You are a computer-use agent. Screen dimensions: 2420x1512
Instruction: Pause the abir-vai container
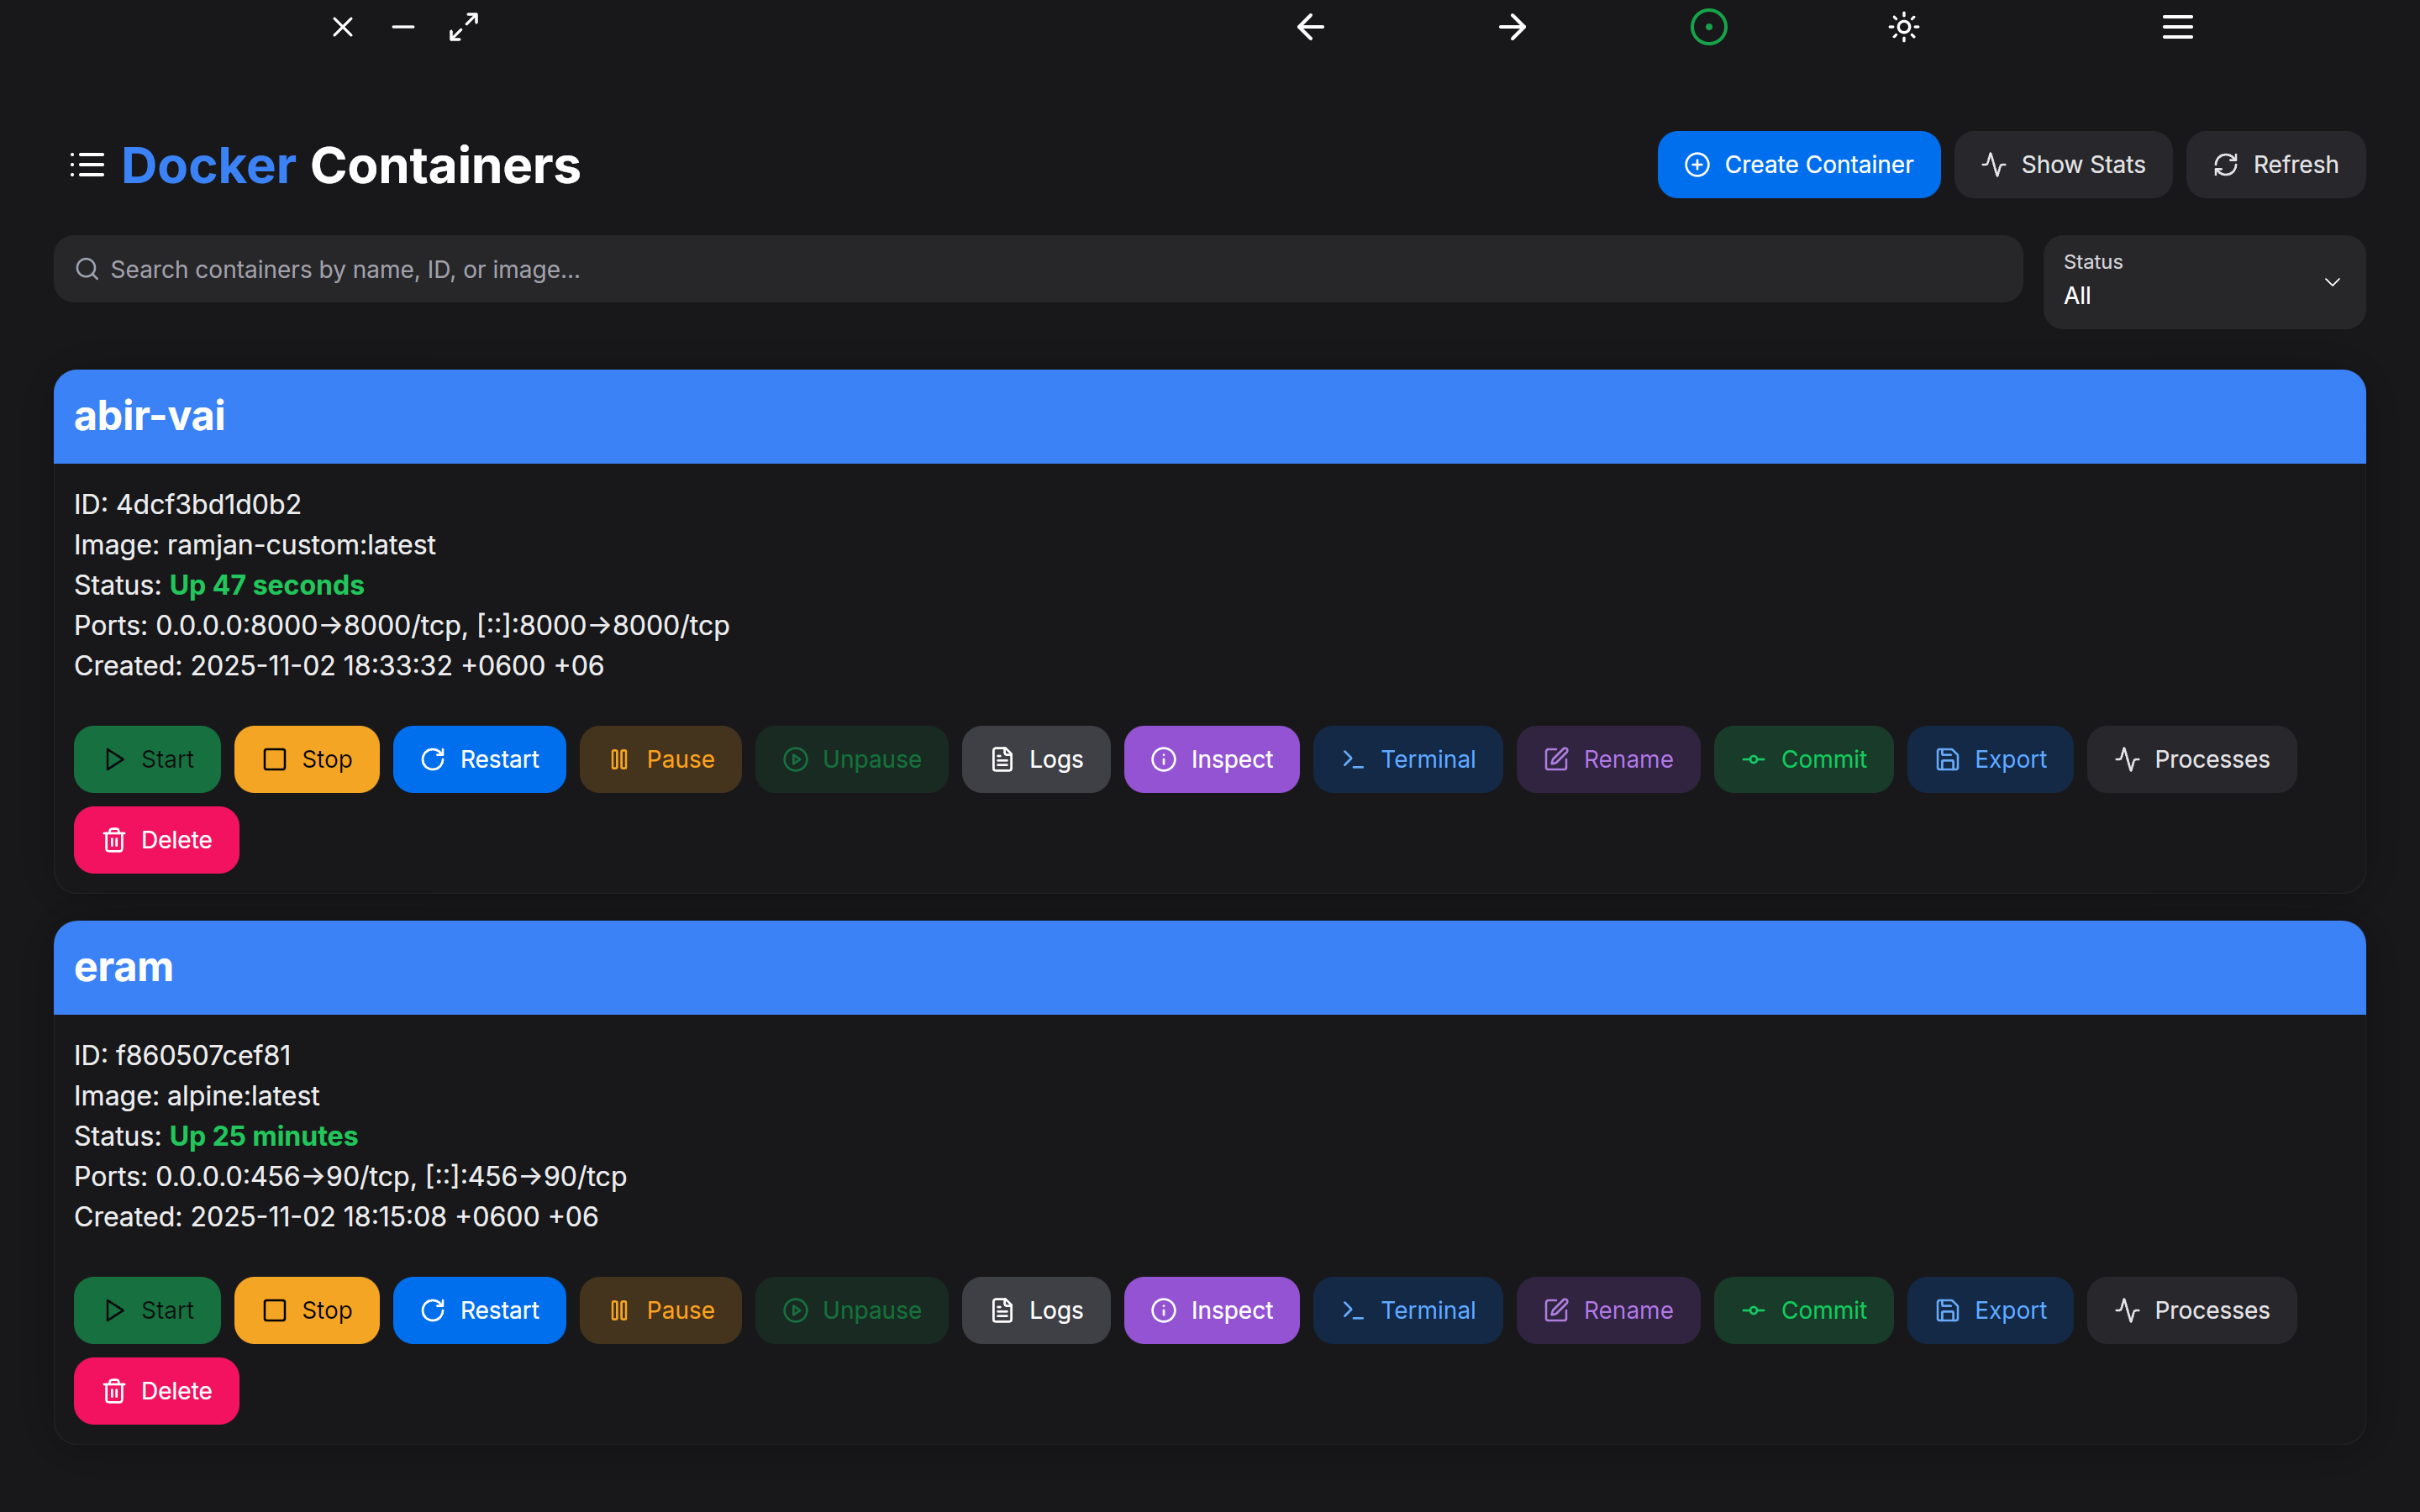(660, 759)
